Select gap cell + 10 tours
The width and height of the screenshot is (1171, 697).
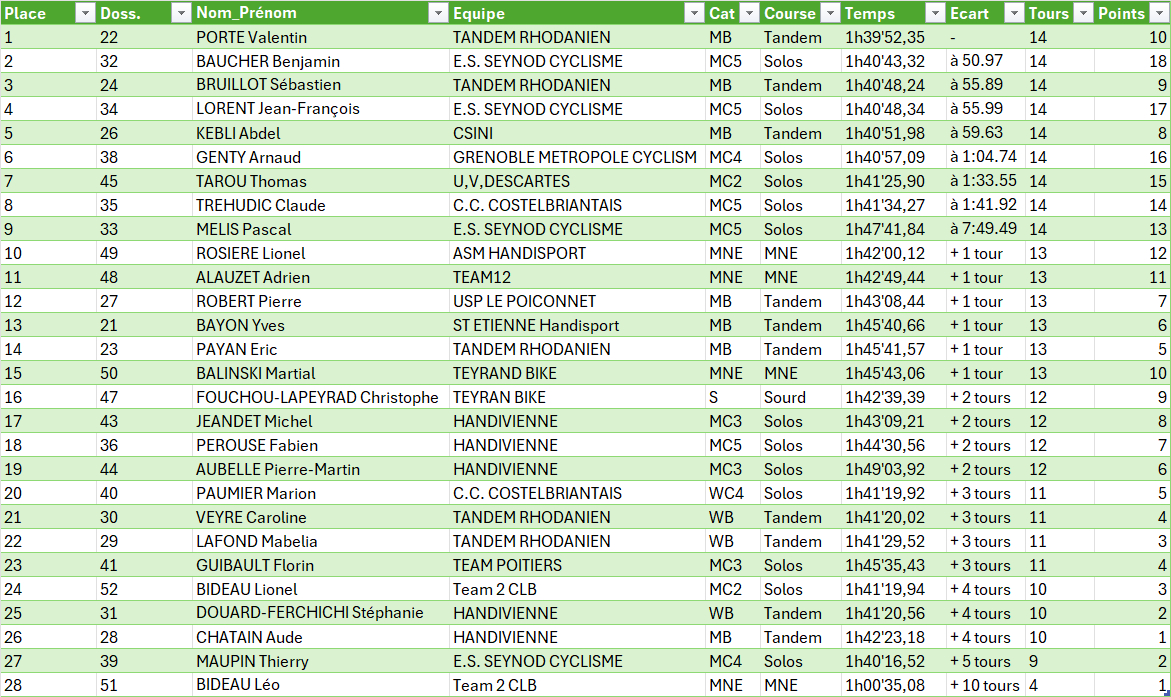[x=985, y=685]
